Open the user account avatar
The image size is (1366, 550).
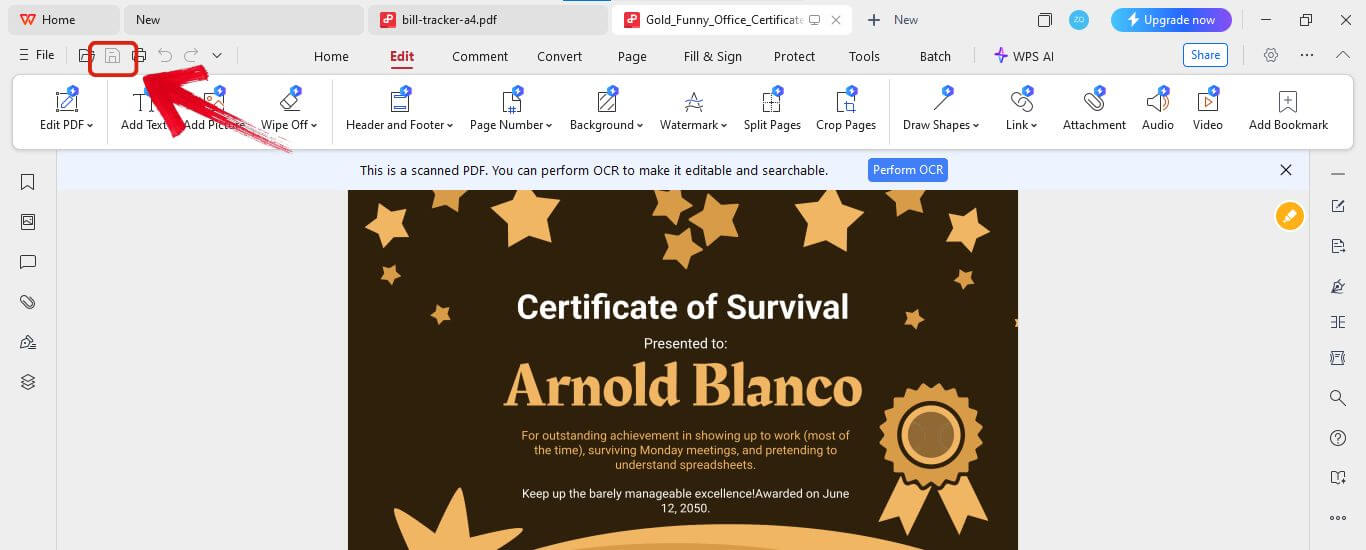(1078, 20)
